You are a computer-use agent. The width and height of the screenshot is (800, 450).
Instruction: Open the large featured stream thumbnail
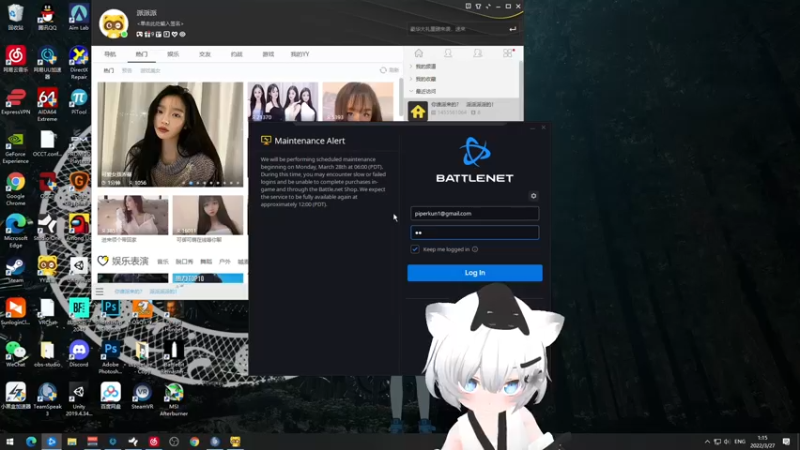tap(170, 134)
